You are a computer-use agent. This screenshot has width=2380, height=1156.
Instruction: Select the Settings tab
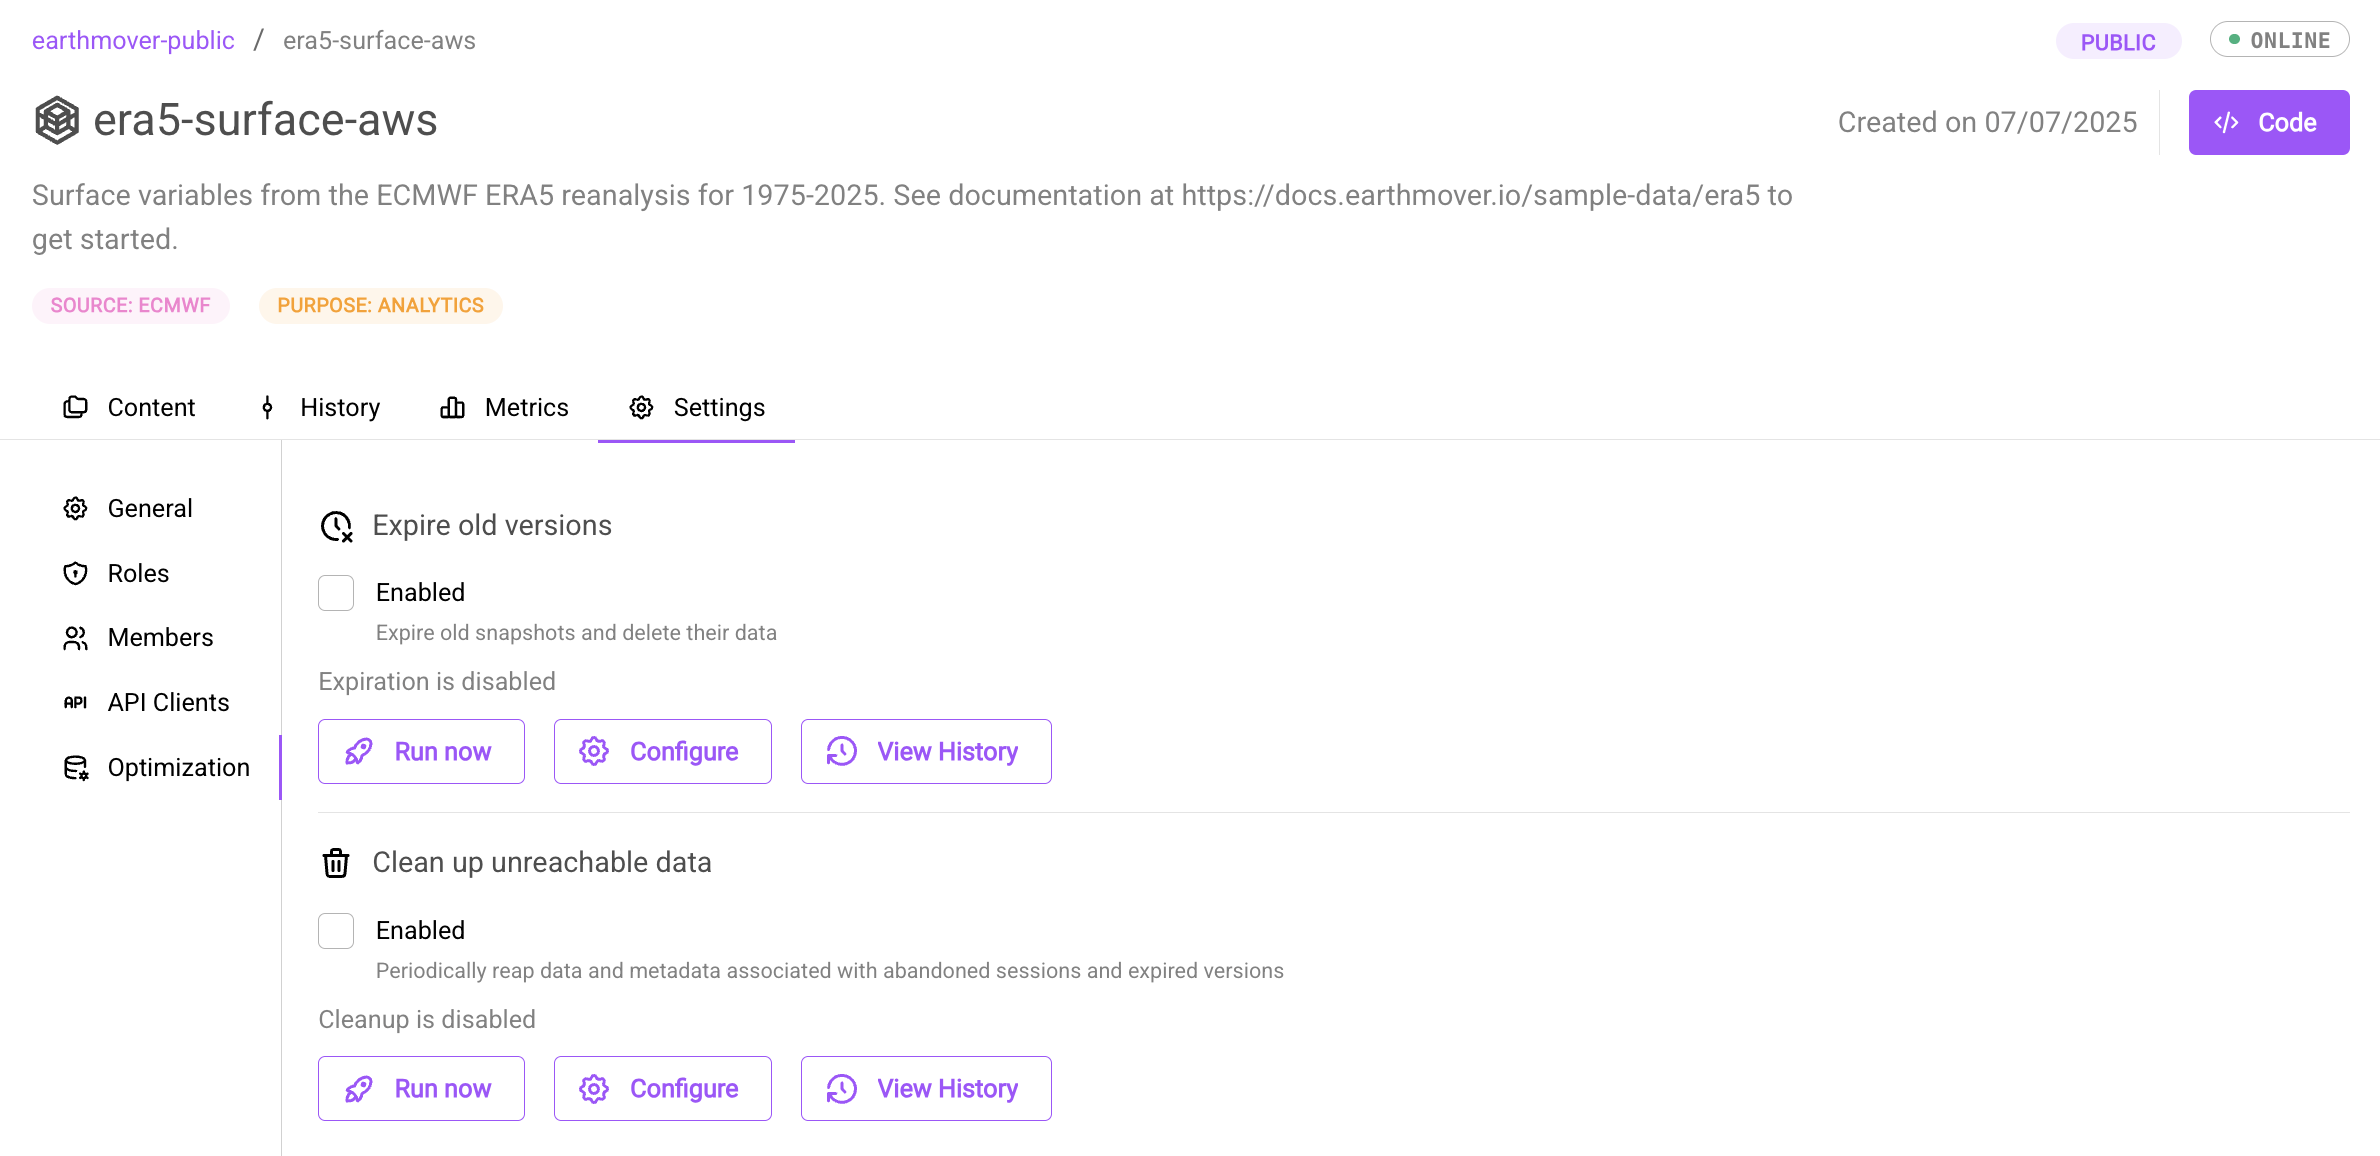click(x=697, y=407)
